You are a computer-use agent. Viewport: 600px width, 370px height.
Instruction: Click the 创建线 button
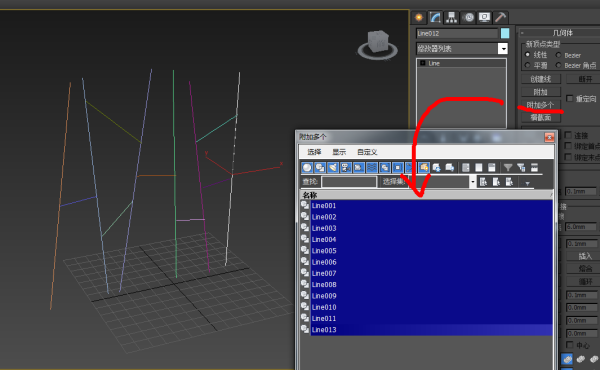point(541,79)
